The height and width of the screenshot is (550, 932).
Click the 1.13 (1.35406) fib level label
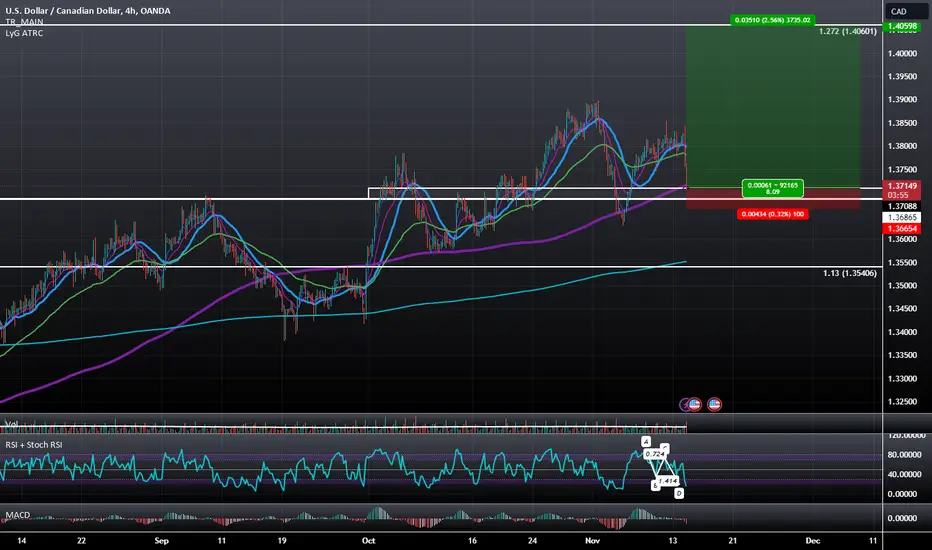tap(849, 273)
